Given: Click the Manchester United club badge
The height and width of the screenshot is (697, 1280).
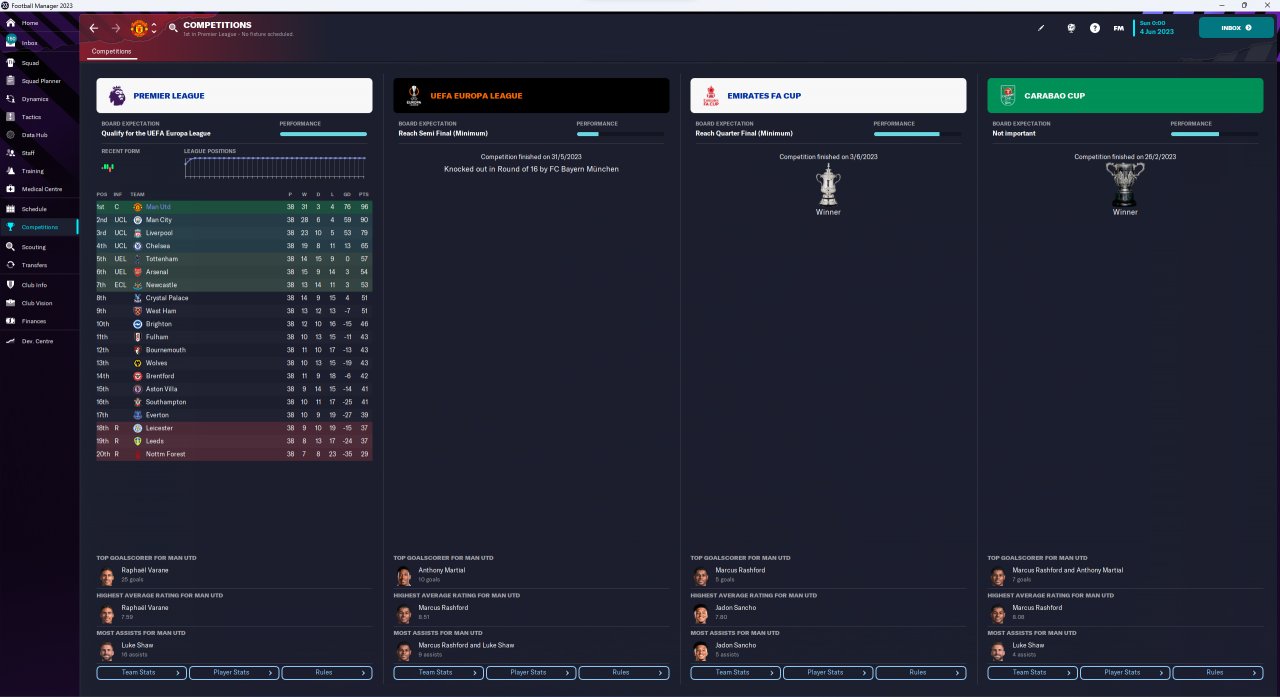Looking at the screenshot, I should click(139, 28).
